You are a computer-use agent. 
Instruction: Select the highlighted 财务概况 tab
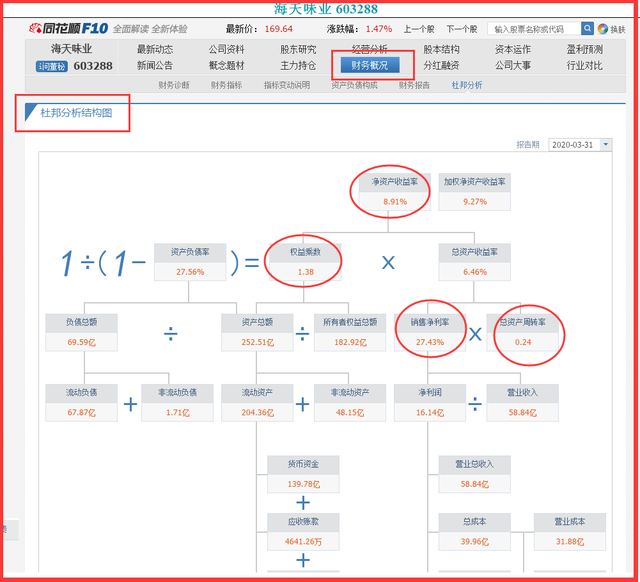click(x=370, y=65)
